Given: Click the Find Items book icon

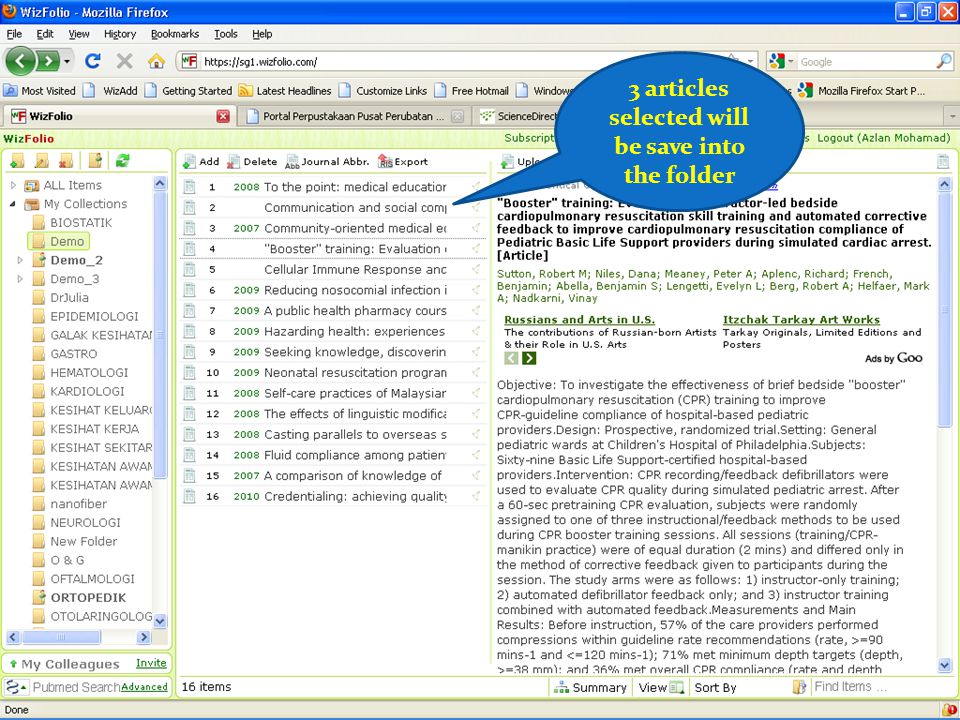Looking at the screenshot, I should click(799, 687).
